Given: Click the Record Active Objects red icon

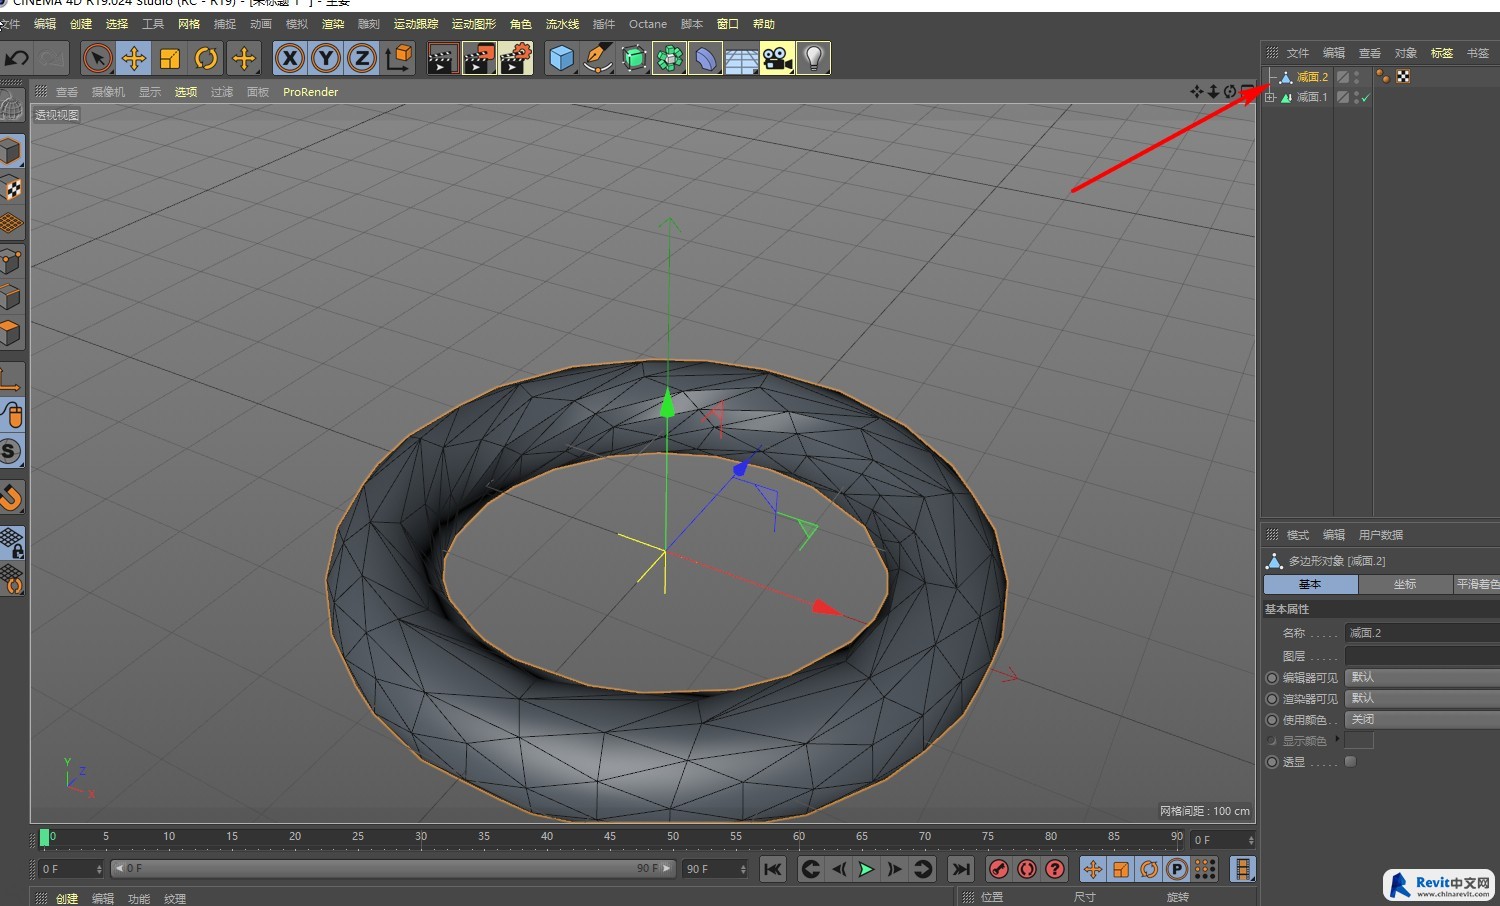Looking at the screenshot, I should (999, 869).
